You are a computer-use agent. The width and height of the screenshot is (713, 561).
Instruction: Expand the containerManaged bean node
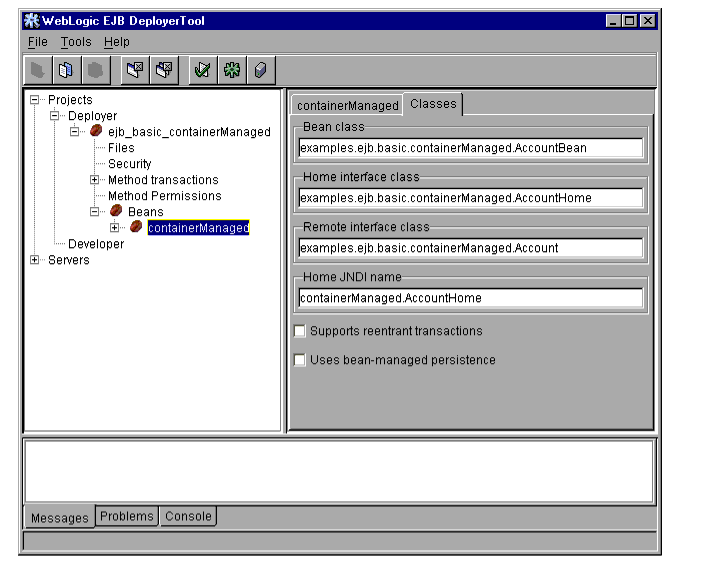point(115,227)
